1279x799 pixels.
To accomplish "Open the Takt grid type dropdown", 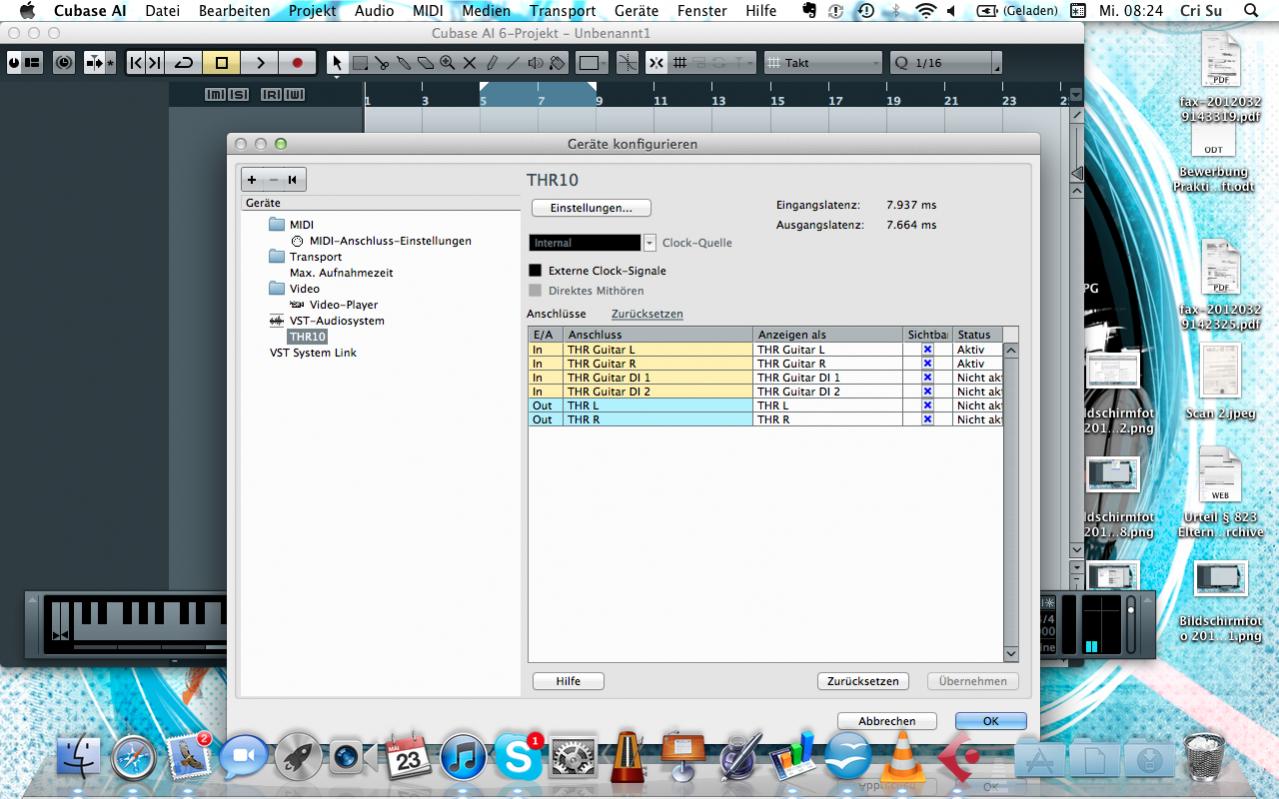I will 823,62.
